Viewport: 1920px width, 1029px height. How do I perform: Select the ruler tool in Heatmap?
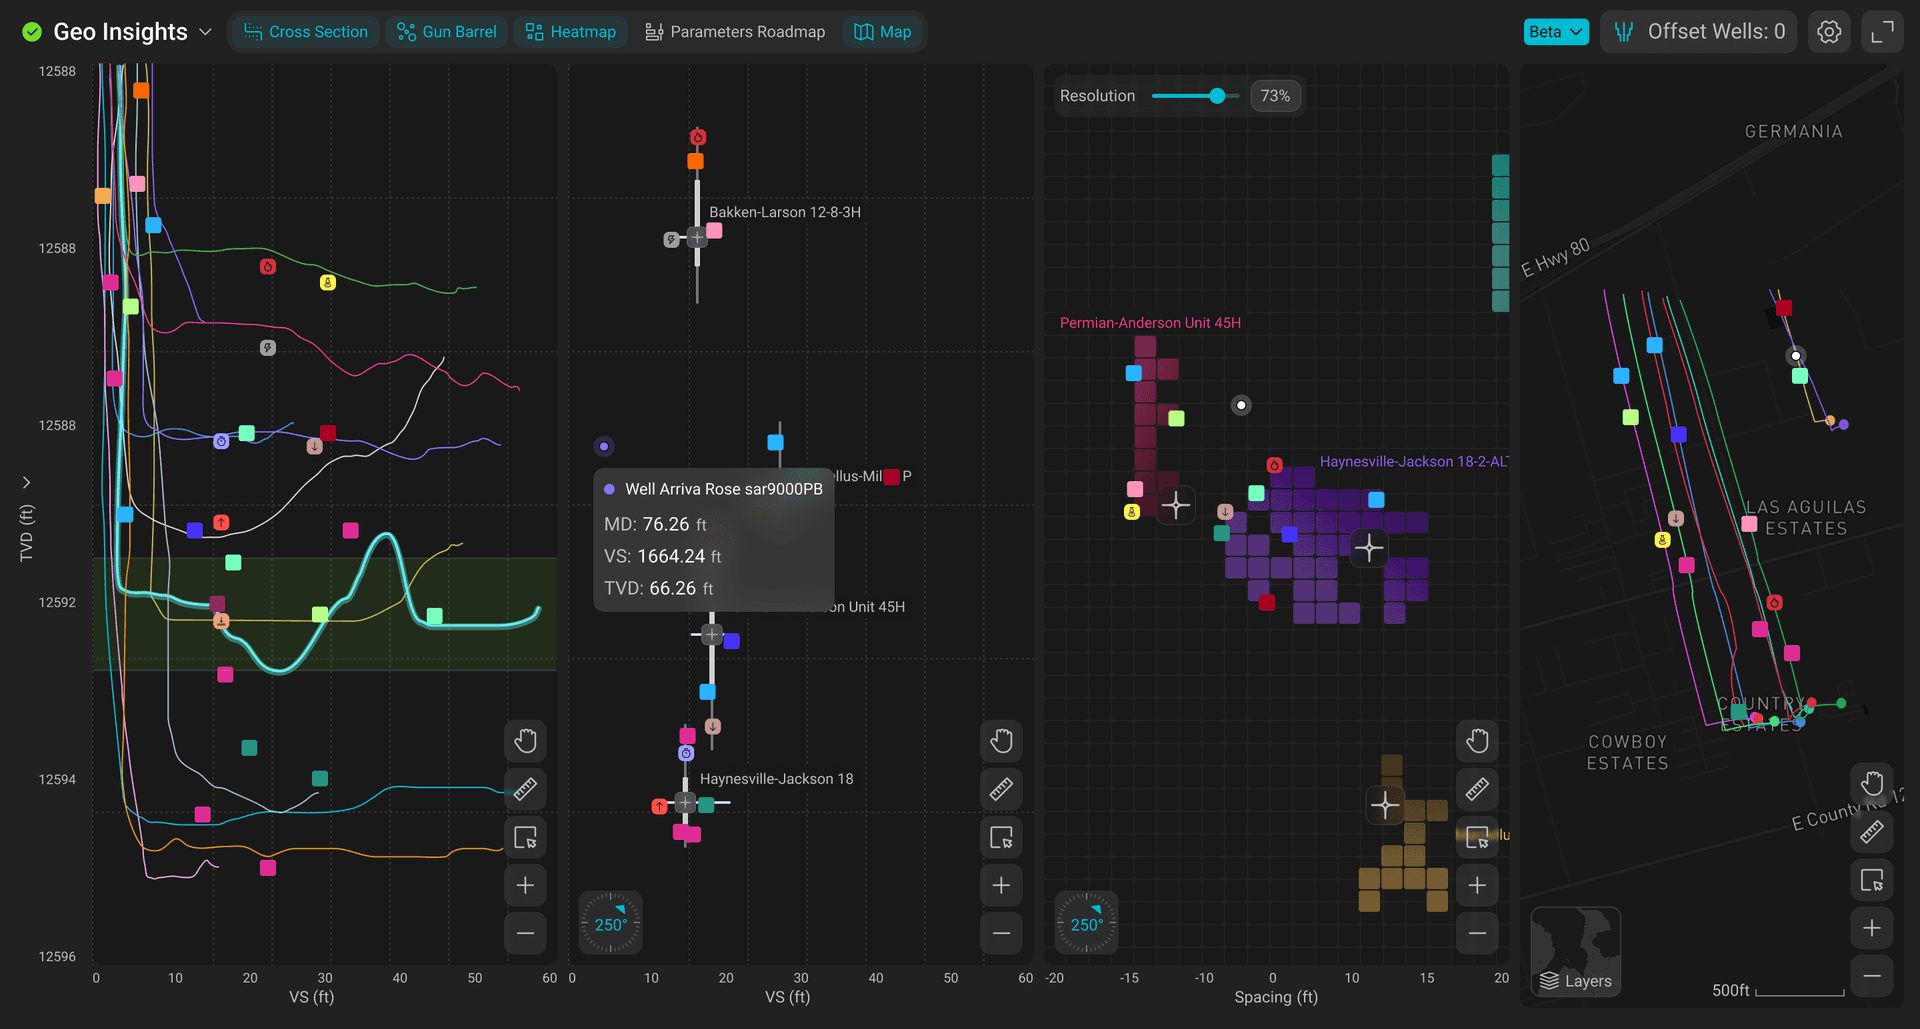(x=1477, y=789)
